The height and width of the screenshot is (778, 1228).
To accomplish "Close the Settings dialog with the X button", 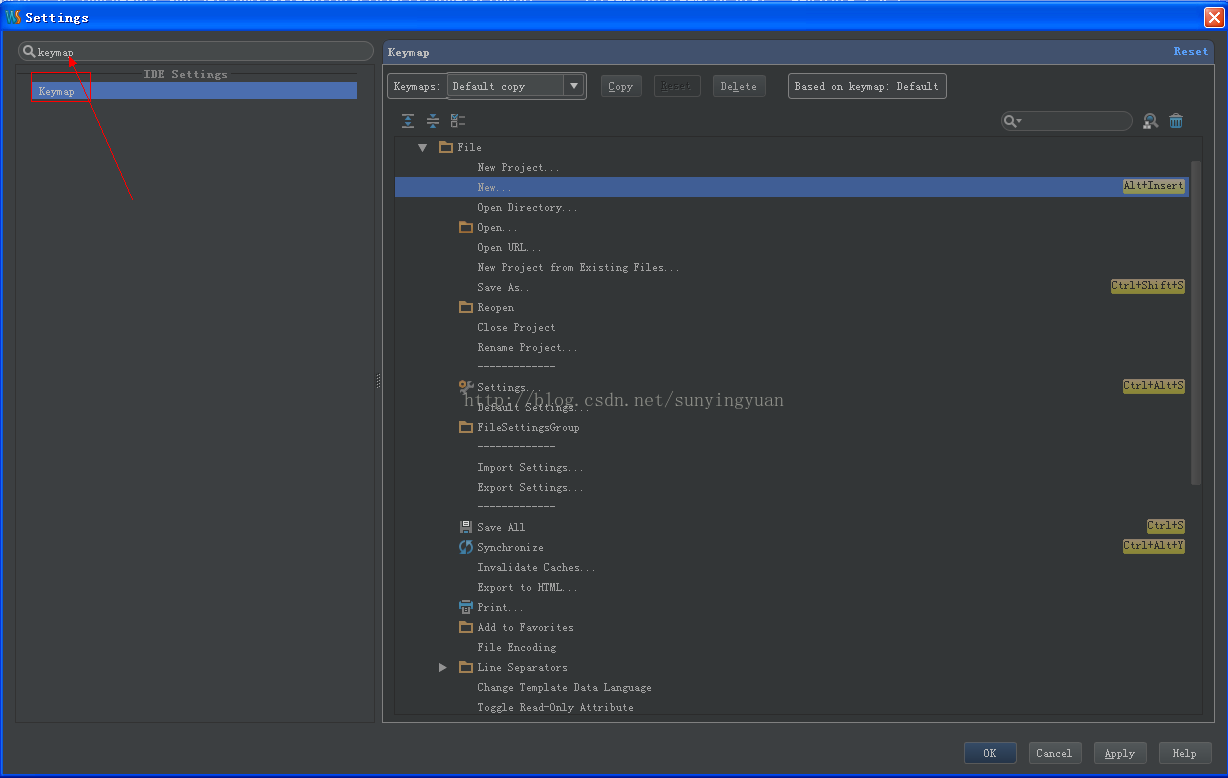I will (x=1213, y=17).
